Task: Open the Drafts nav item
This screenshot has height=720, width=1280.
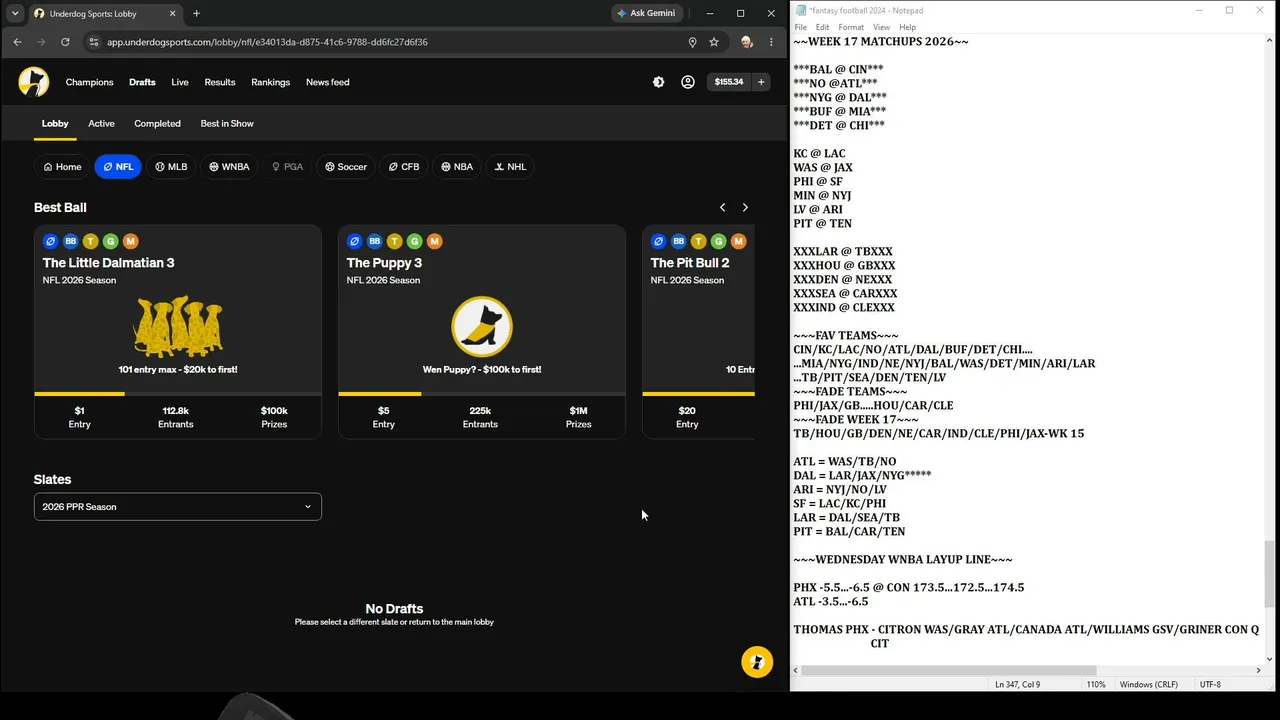Action: coord(142,82)
